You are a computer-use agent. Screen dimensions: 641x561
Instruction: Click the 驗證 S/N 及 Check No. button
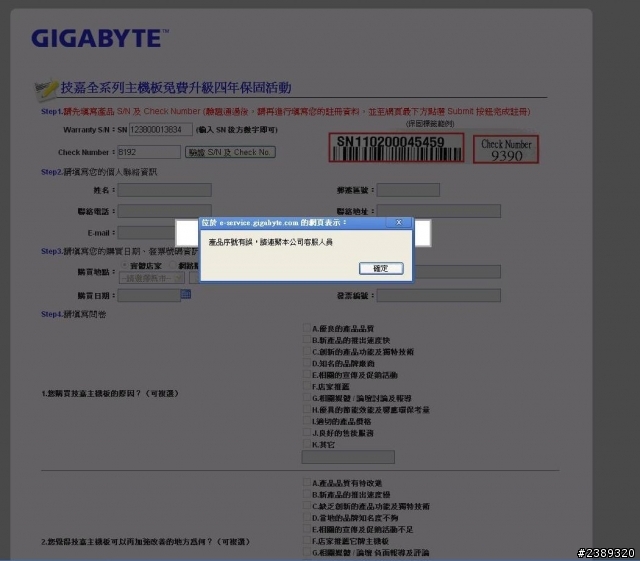click(230, 152)
